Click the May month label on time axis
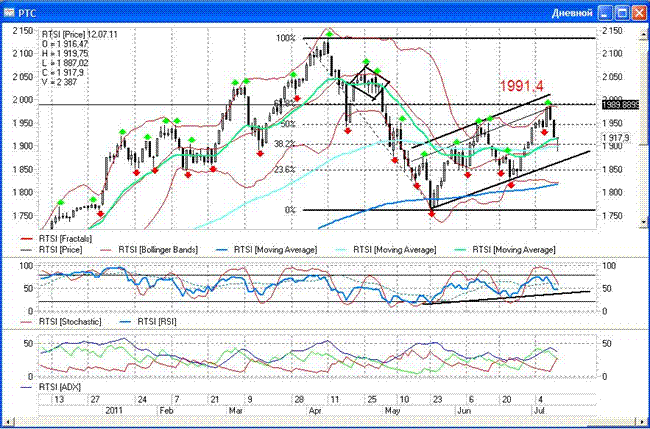Image resolution: width=650 pixels, height=429 pixels. (x=392, y=411)
